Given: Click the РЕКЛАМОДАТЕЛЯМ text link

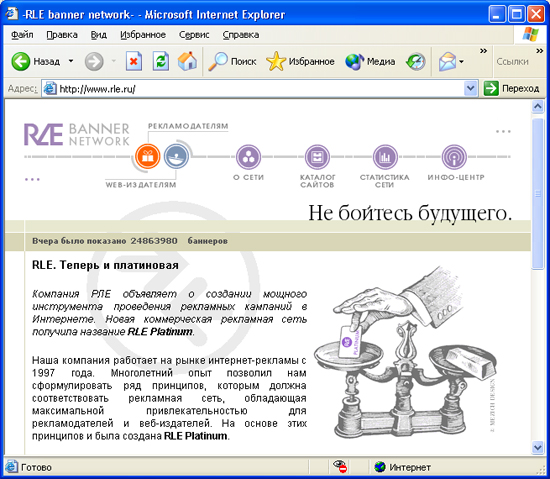Looking at the screenshot, I should click(188, 126).
